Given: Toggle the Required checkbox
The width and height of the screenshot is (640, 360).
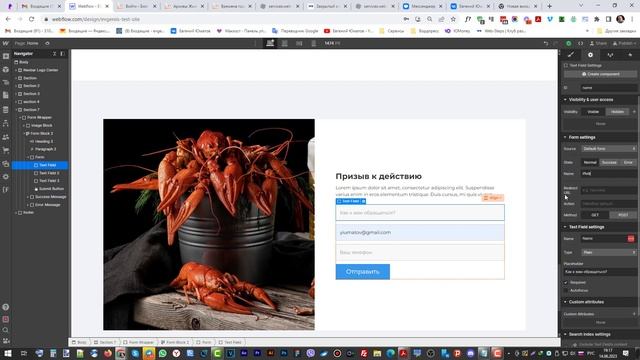Looking at the screenshot, I should (x=566, y=282).
